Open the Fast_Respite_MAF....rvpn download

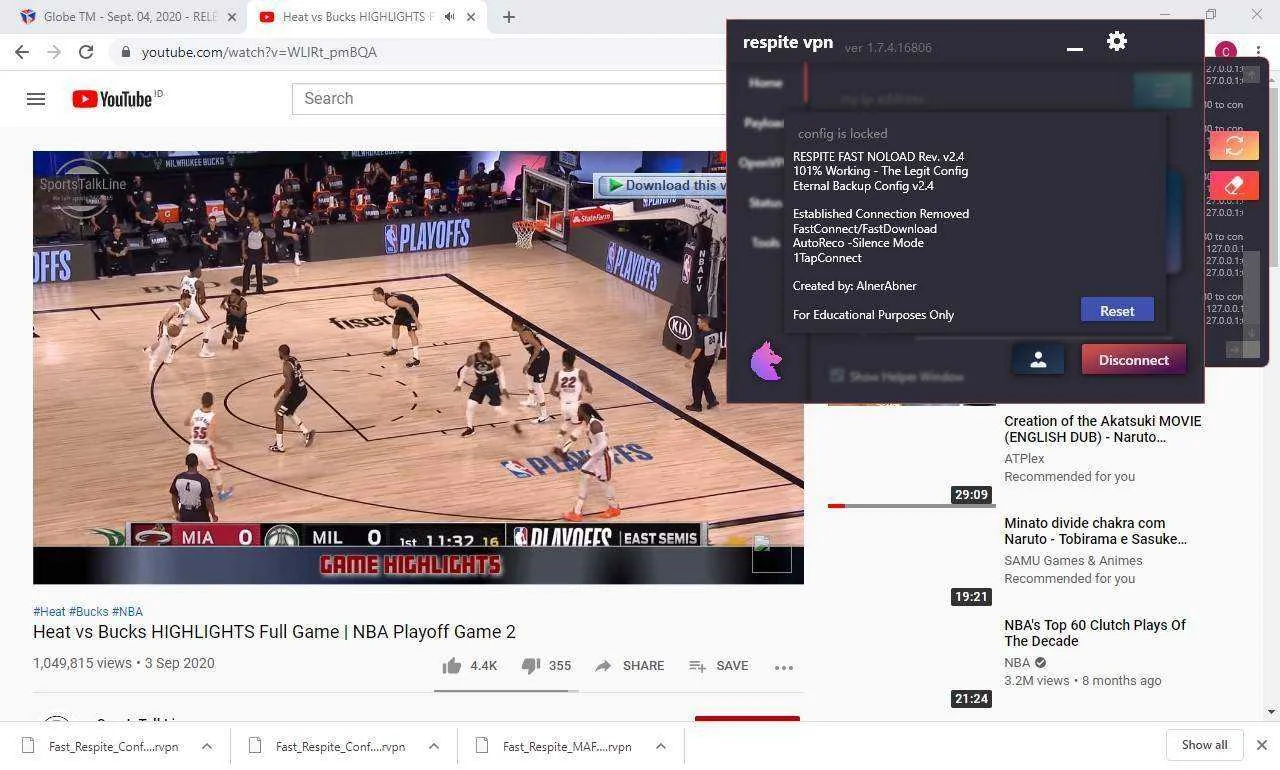tap(567, 746)
